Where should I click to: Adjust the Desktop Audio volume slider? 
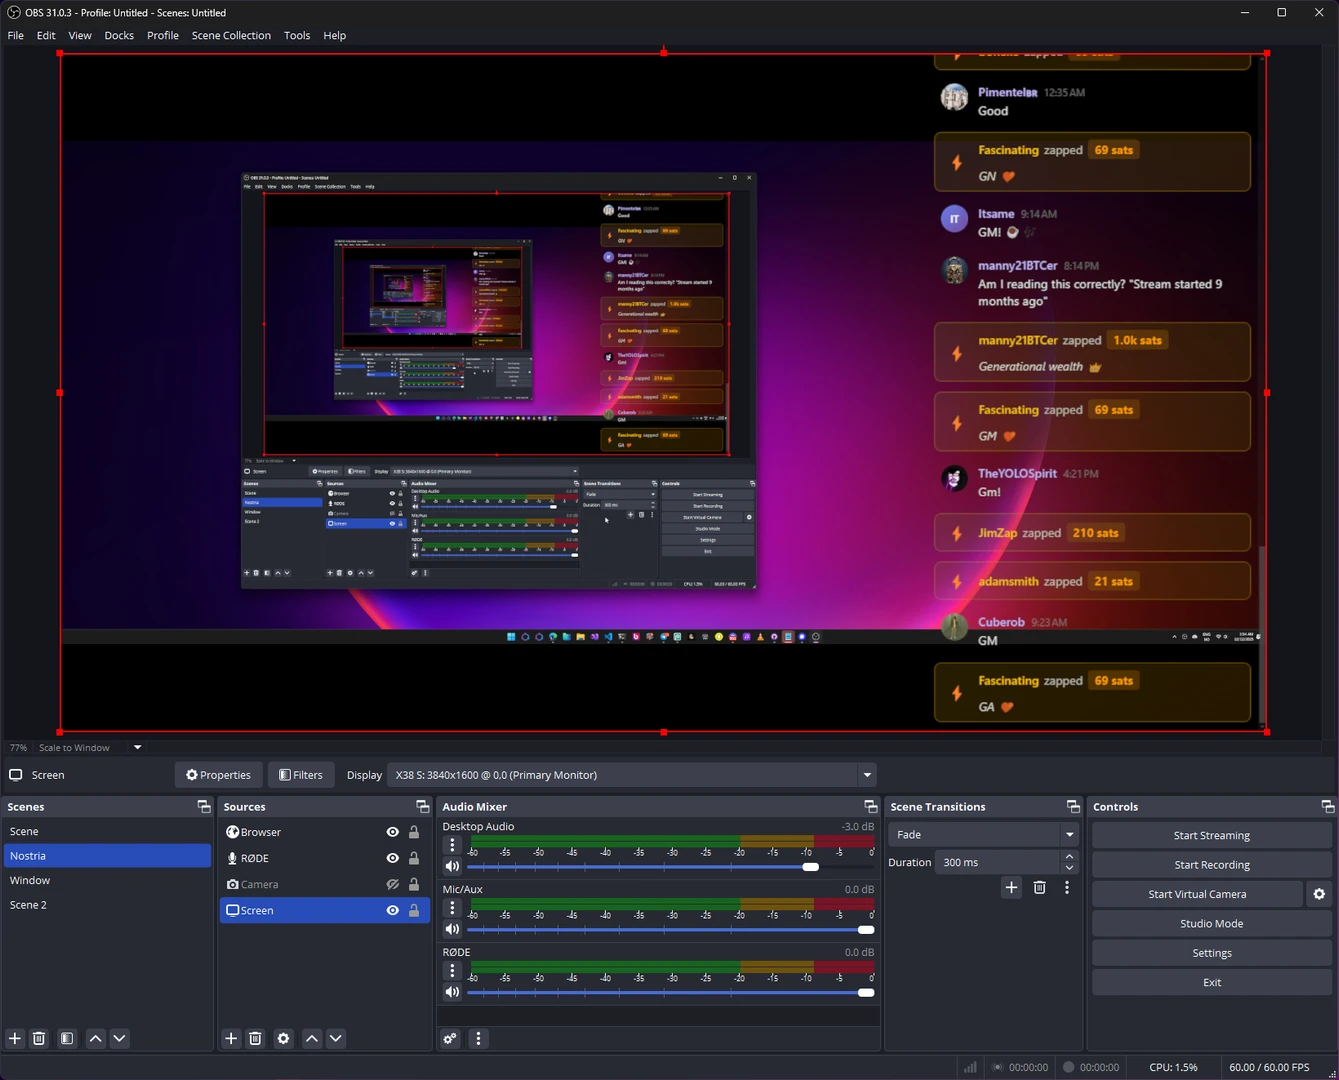pos(810,867)
